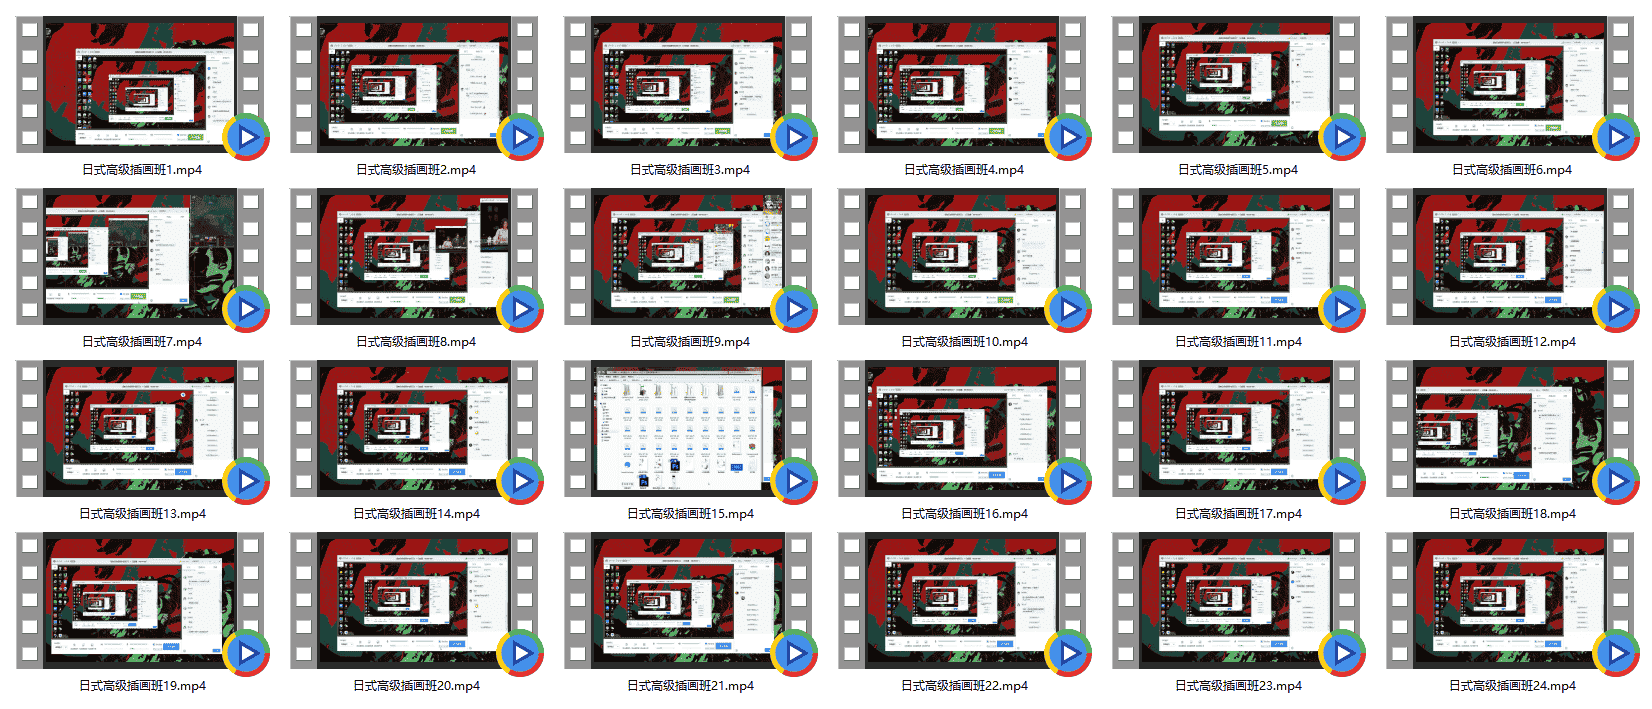Select the thumbnail of 日式高级插画班9.mp4
1652x709 pixels.
689,256
